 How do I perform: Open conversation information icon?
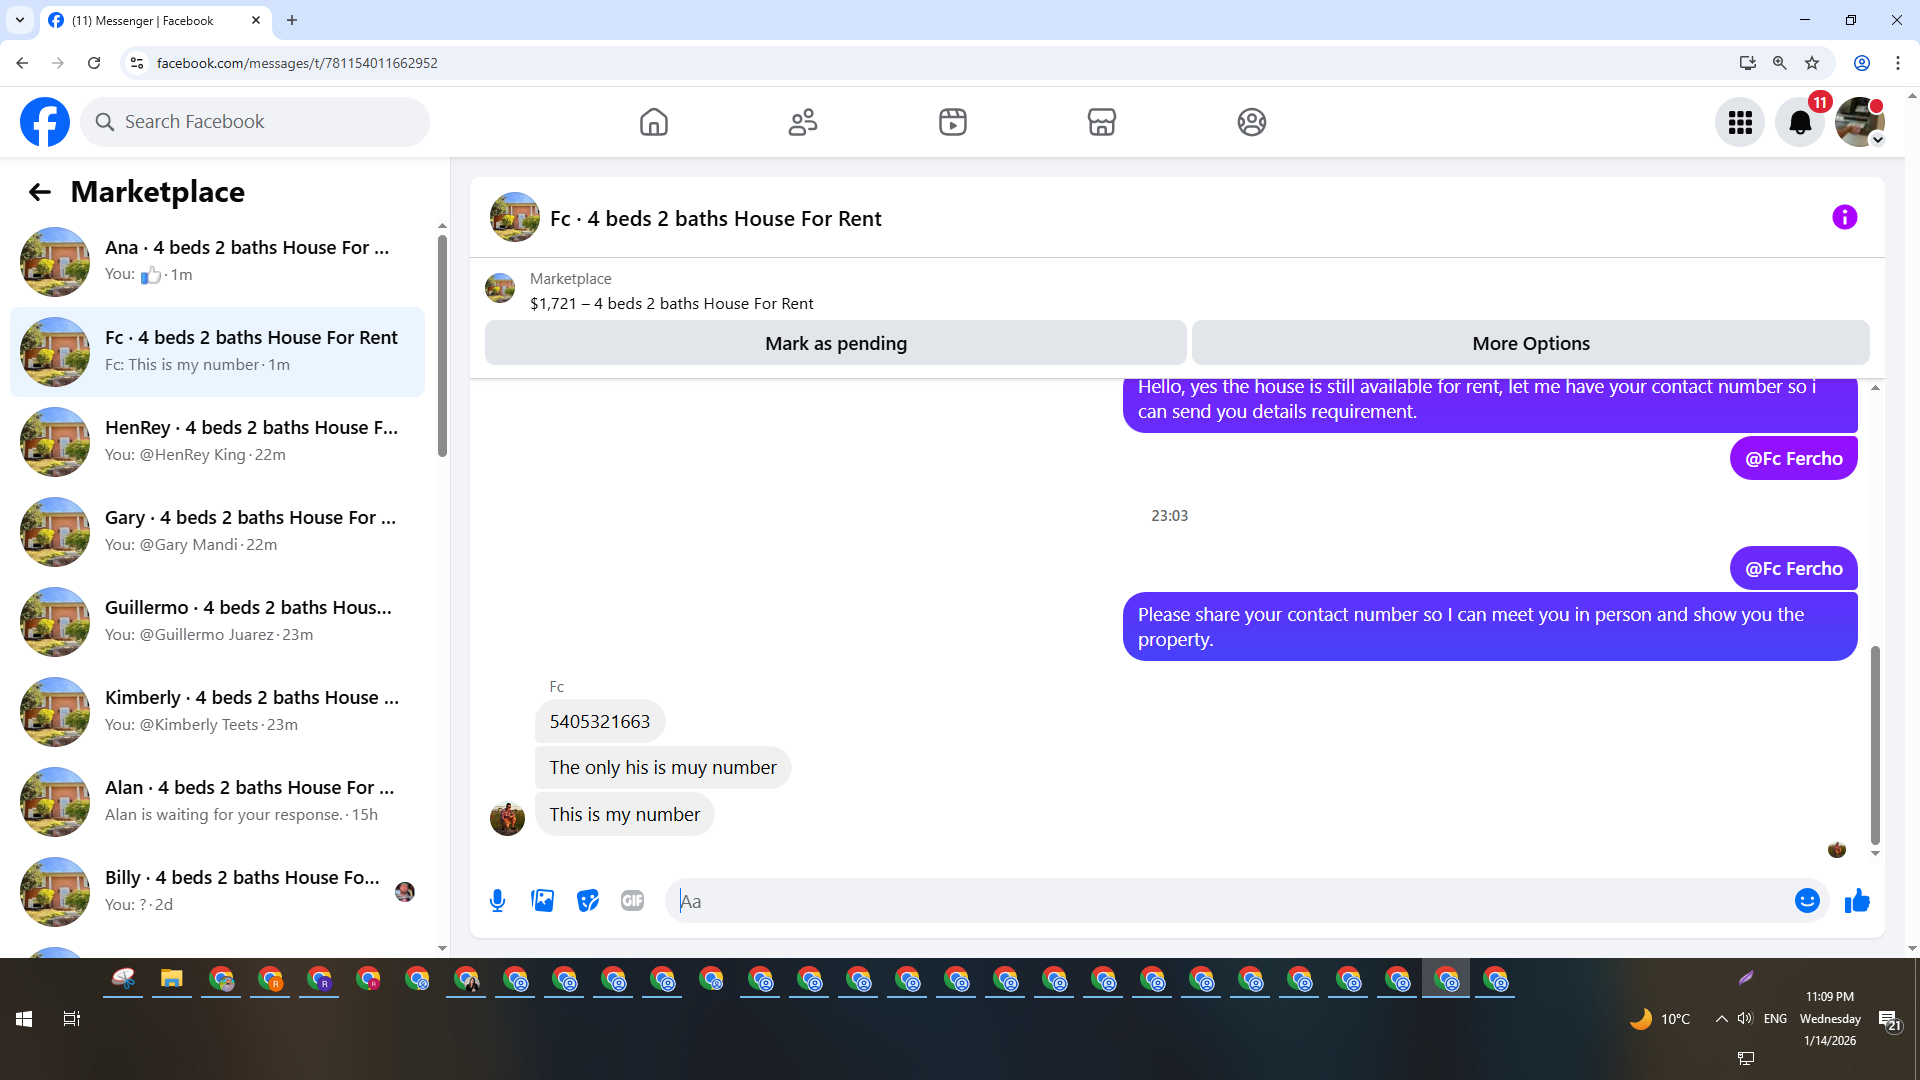pyautogui.click(x=1844, y=218)
